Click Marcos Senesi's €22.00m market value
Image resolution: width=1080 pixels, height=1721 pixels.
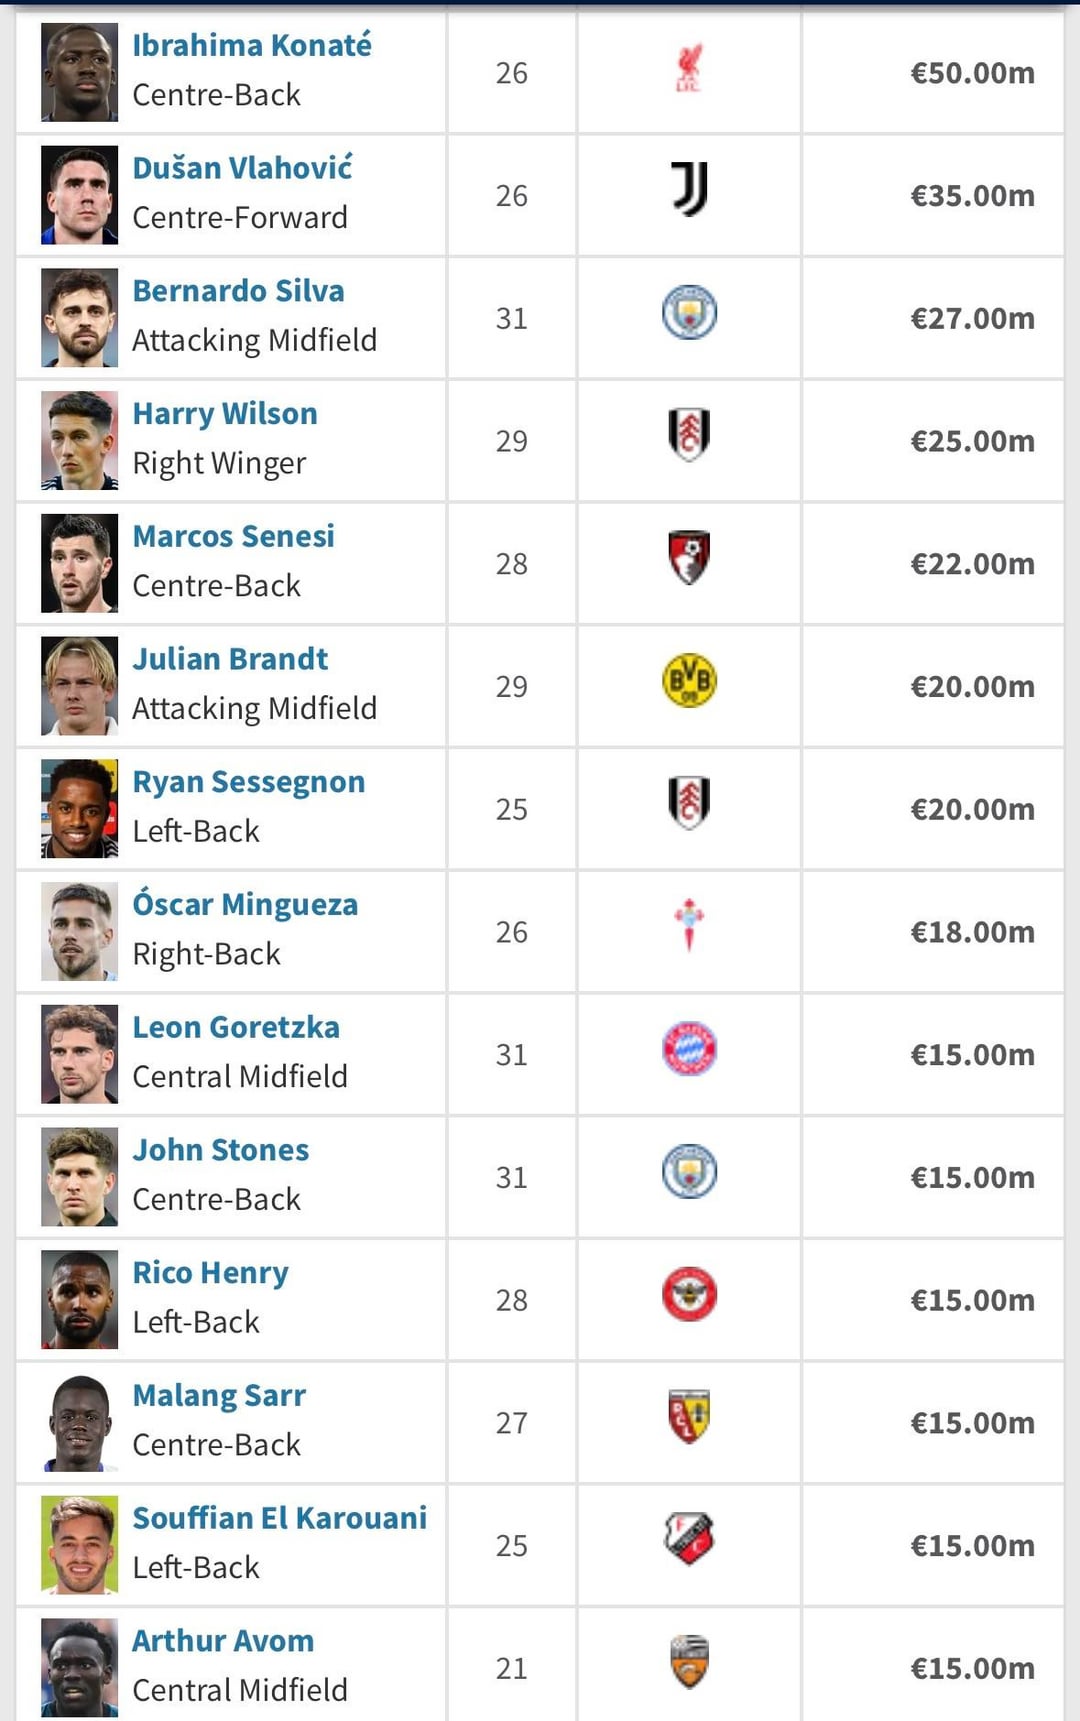click(972, 564)
